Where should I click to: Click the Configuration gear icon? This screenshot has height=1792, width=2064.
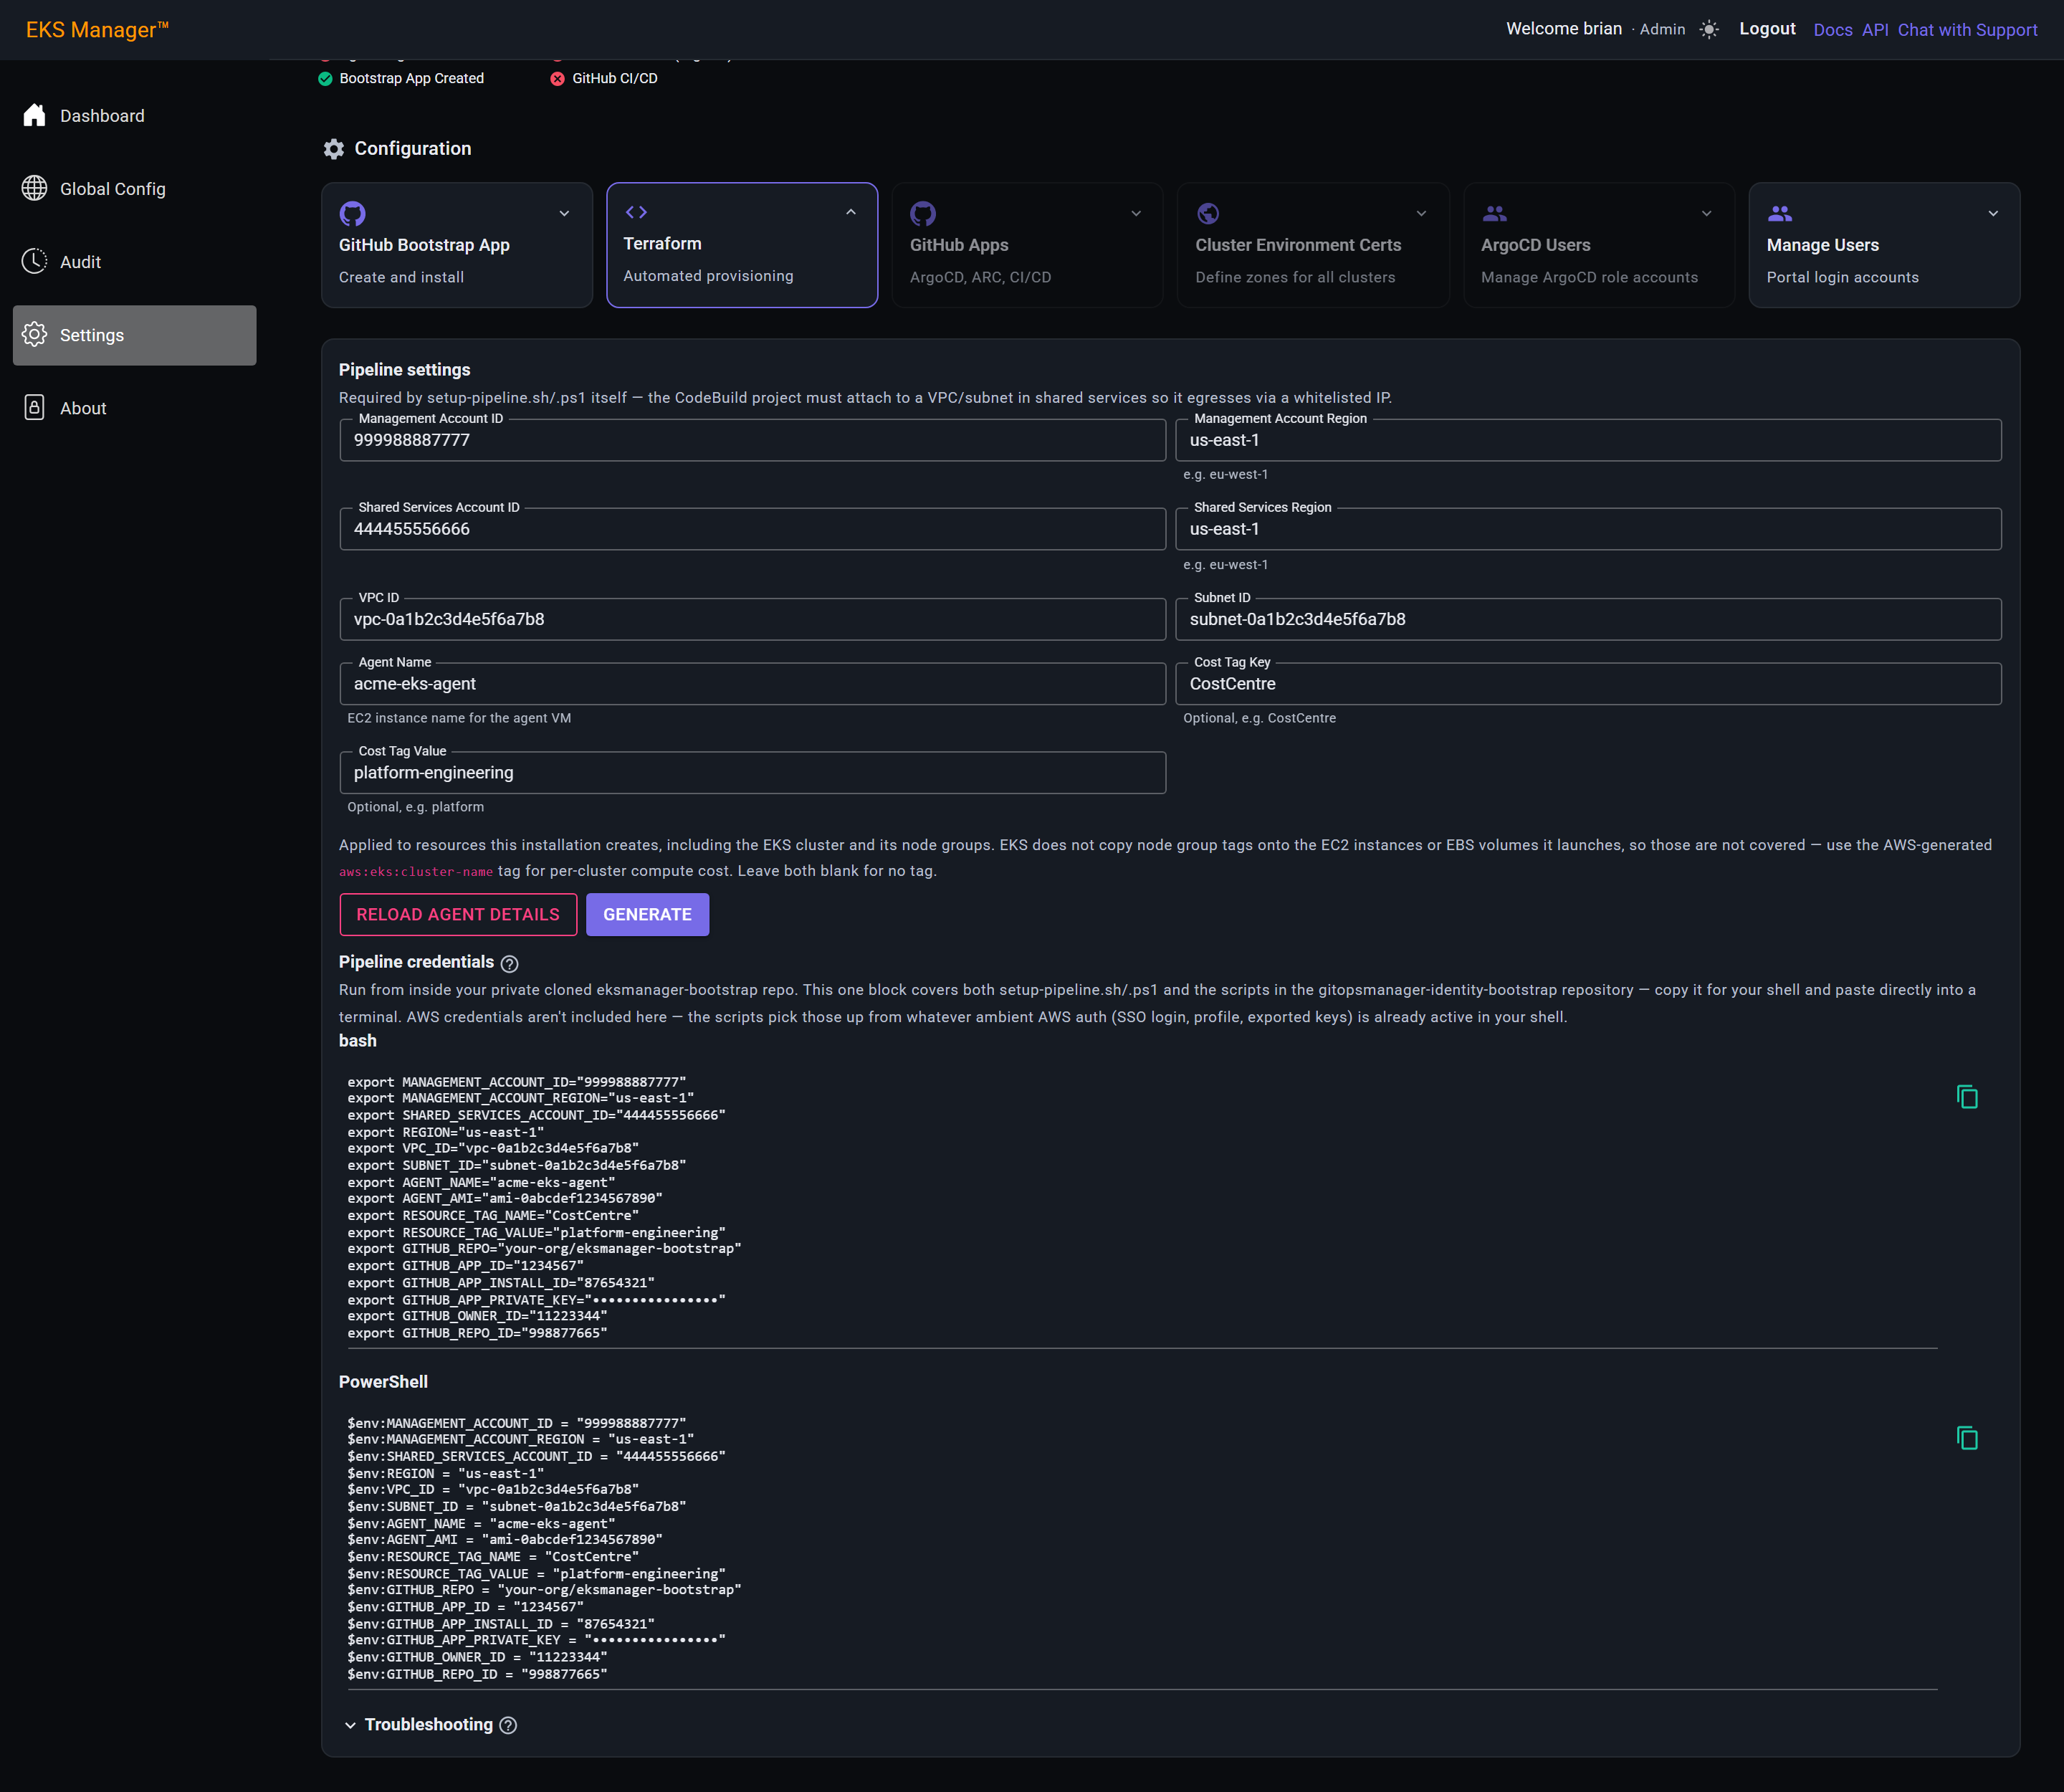pos(334,149)
